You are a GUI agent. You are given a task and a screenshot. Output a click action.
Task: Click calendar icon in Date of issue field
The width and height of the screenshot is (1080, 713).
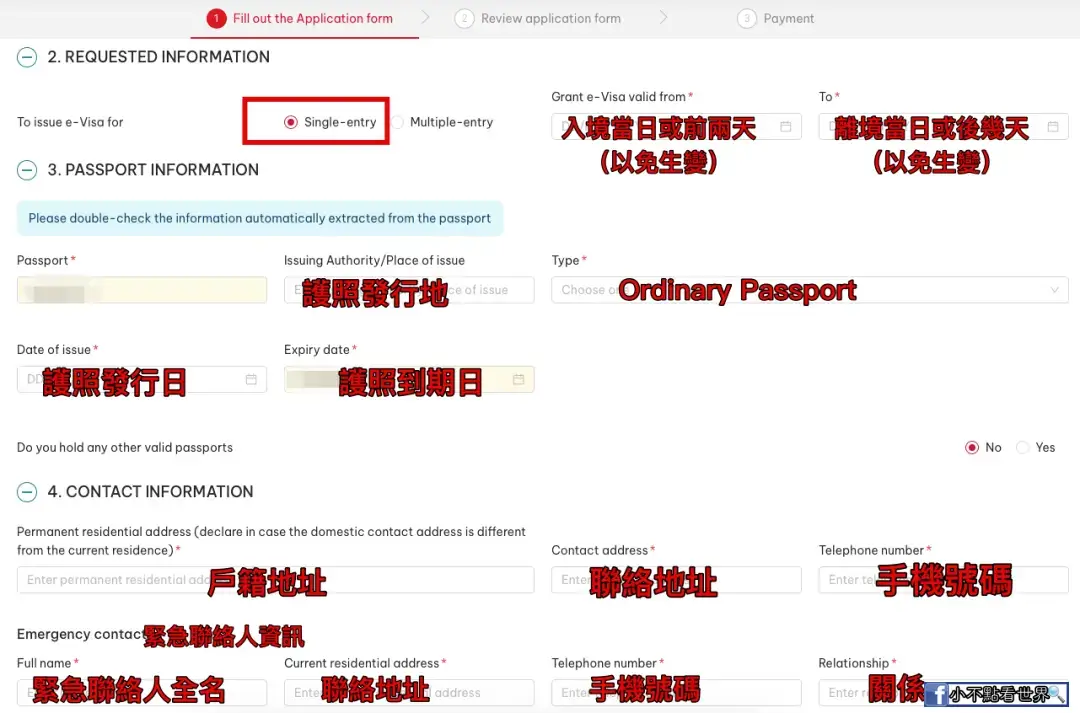[x=251, y=380]
